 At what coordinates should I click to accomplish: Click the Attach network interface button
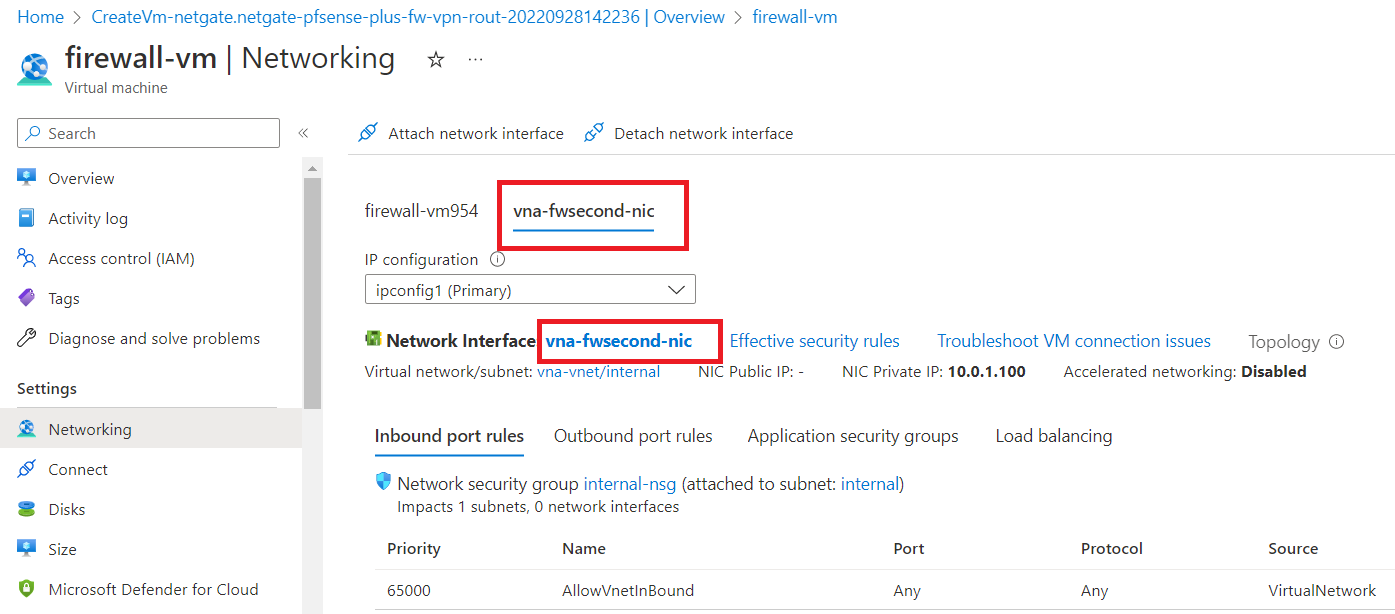[462, 133]
